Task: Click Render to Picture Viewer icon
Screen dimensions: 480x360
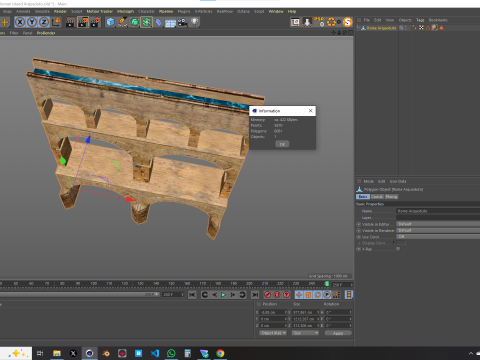Action: click(83, 22)
